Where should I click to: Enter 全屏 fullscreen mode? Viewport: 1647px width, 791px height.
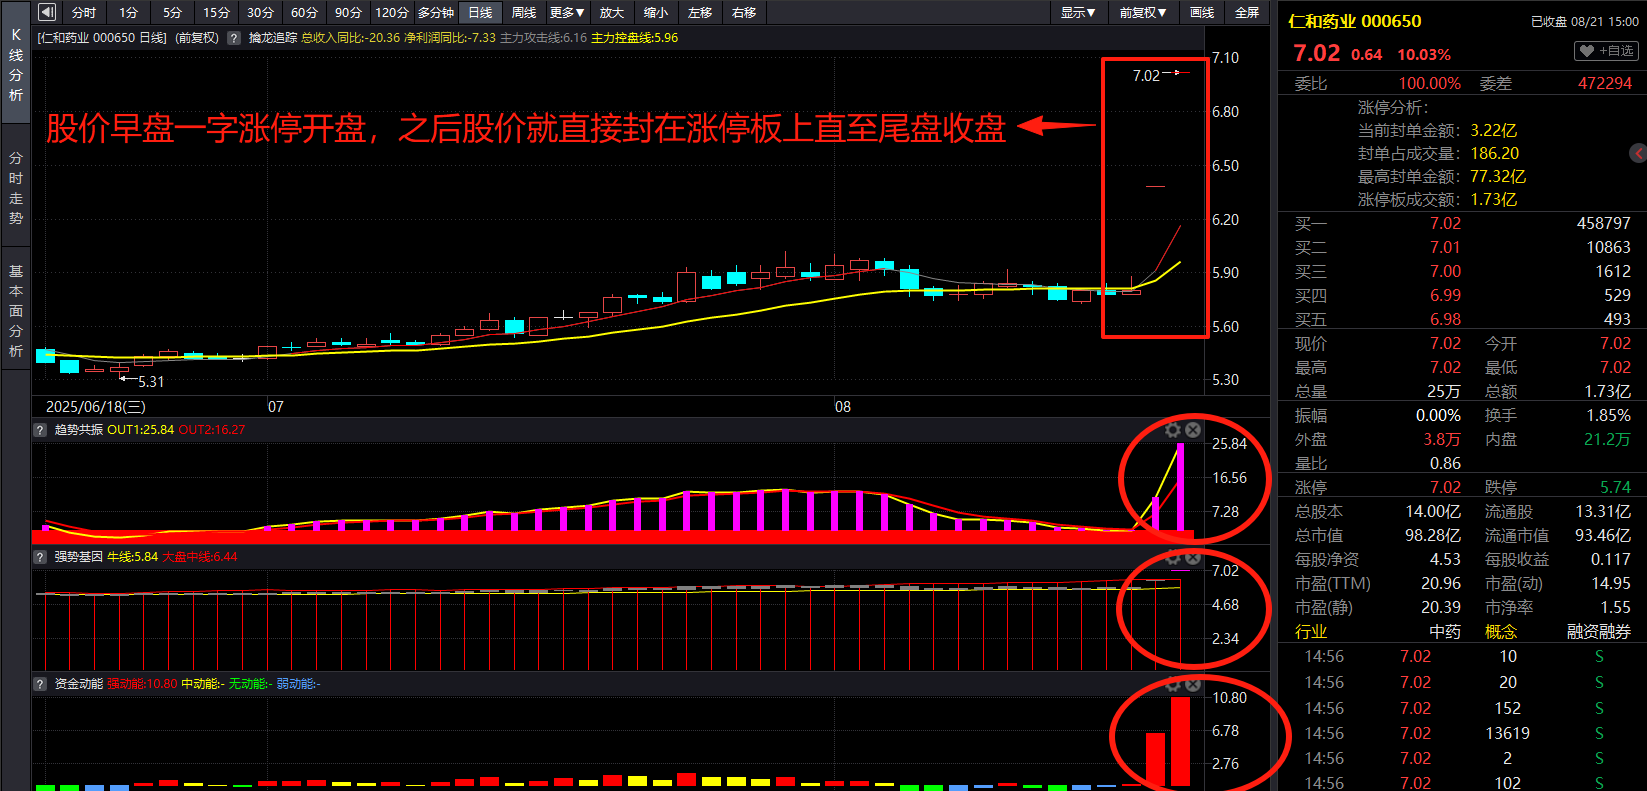[x=1247, y=12]
